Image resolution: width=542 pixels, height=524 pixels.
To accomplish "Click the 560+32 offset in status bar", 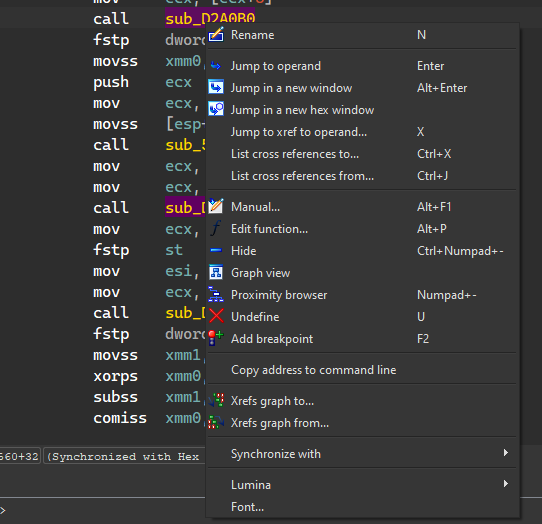I will pos(19,456).
